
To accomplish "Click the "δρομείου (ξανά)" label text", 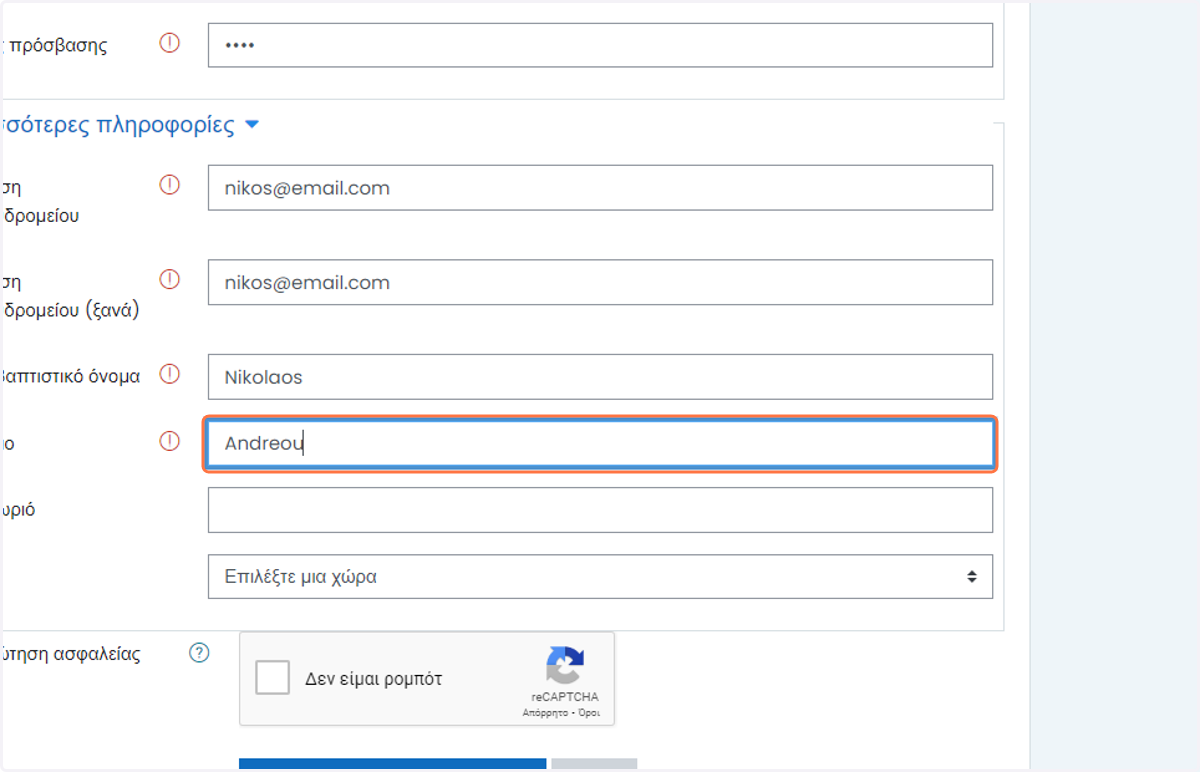I will coord(71,310).
